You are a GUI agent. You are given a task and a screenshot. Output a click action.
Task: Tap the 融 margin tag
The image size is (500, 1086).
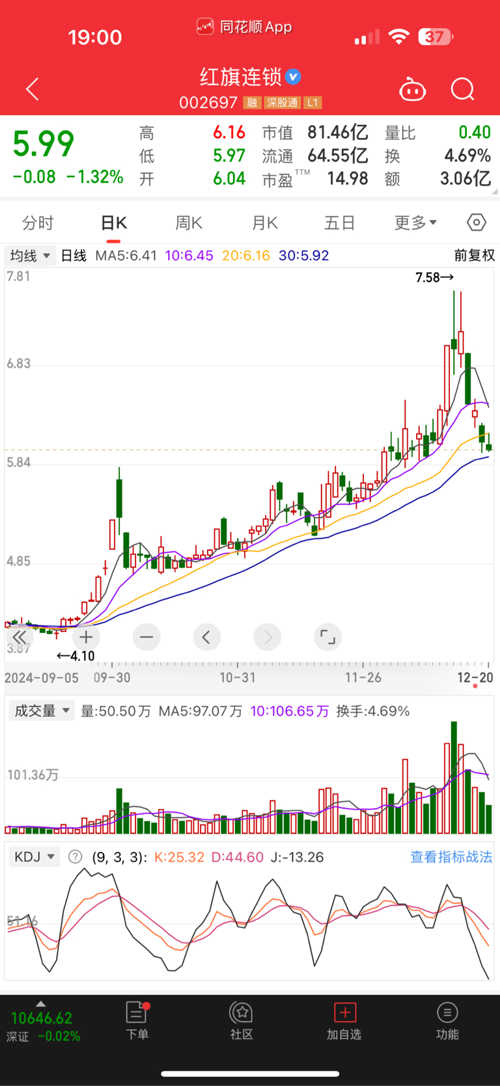[x=250, y=103]
